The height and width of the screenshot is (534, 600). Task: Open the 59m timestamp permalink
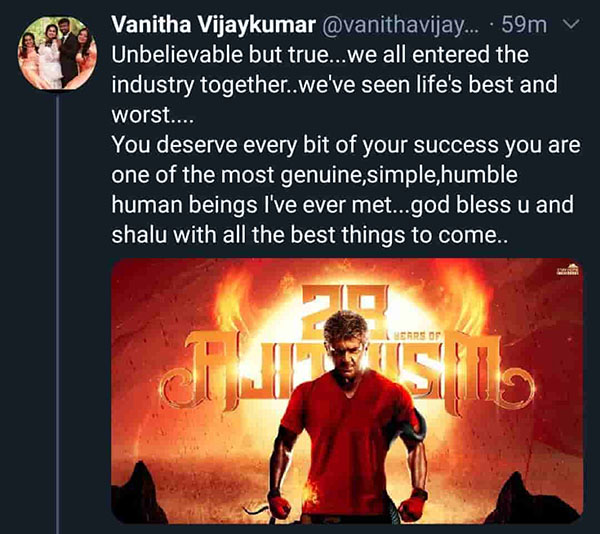click(x=524, y=25)
